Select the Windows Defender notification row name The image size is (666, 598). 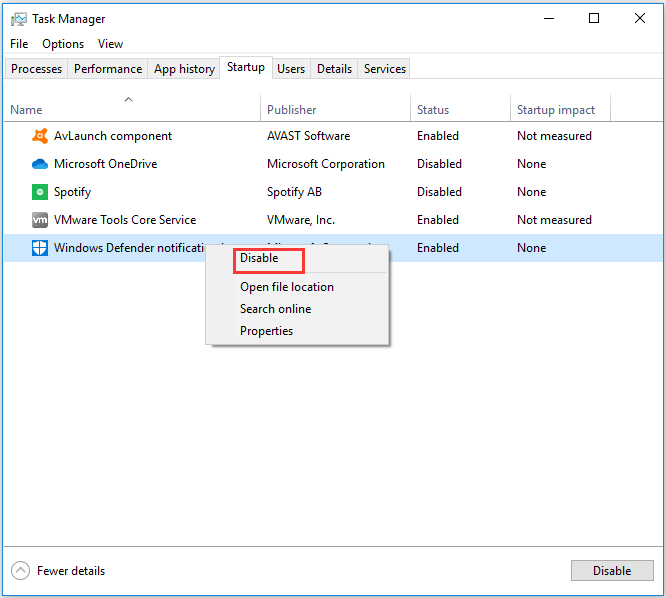click(x=129, y=248)
